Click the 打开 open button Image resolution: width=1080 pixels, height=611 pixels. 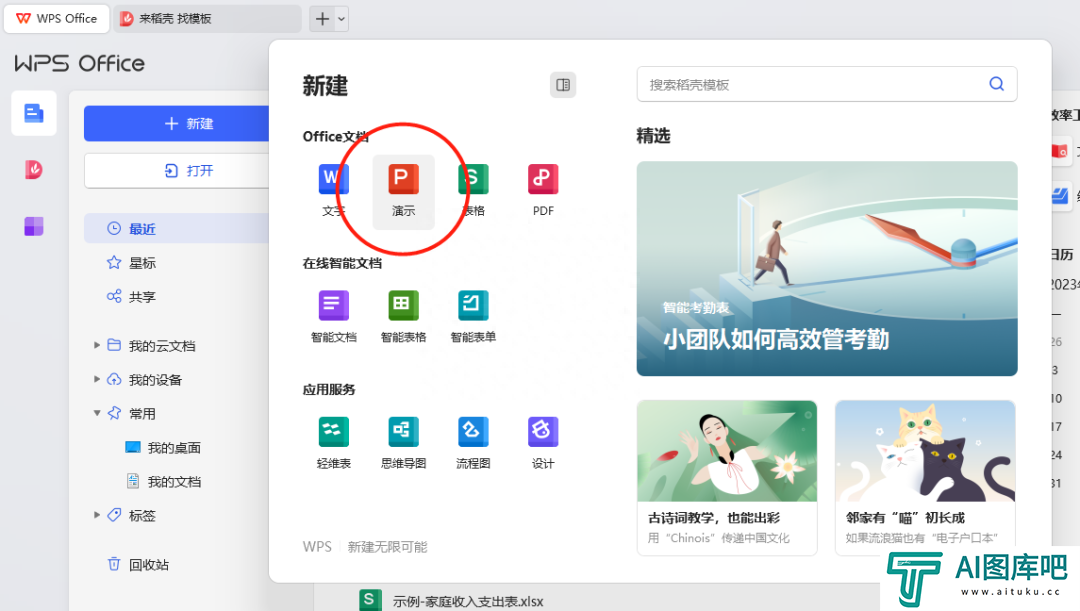[x=176, y=170]
